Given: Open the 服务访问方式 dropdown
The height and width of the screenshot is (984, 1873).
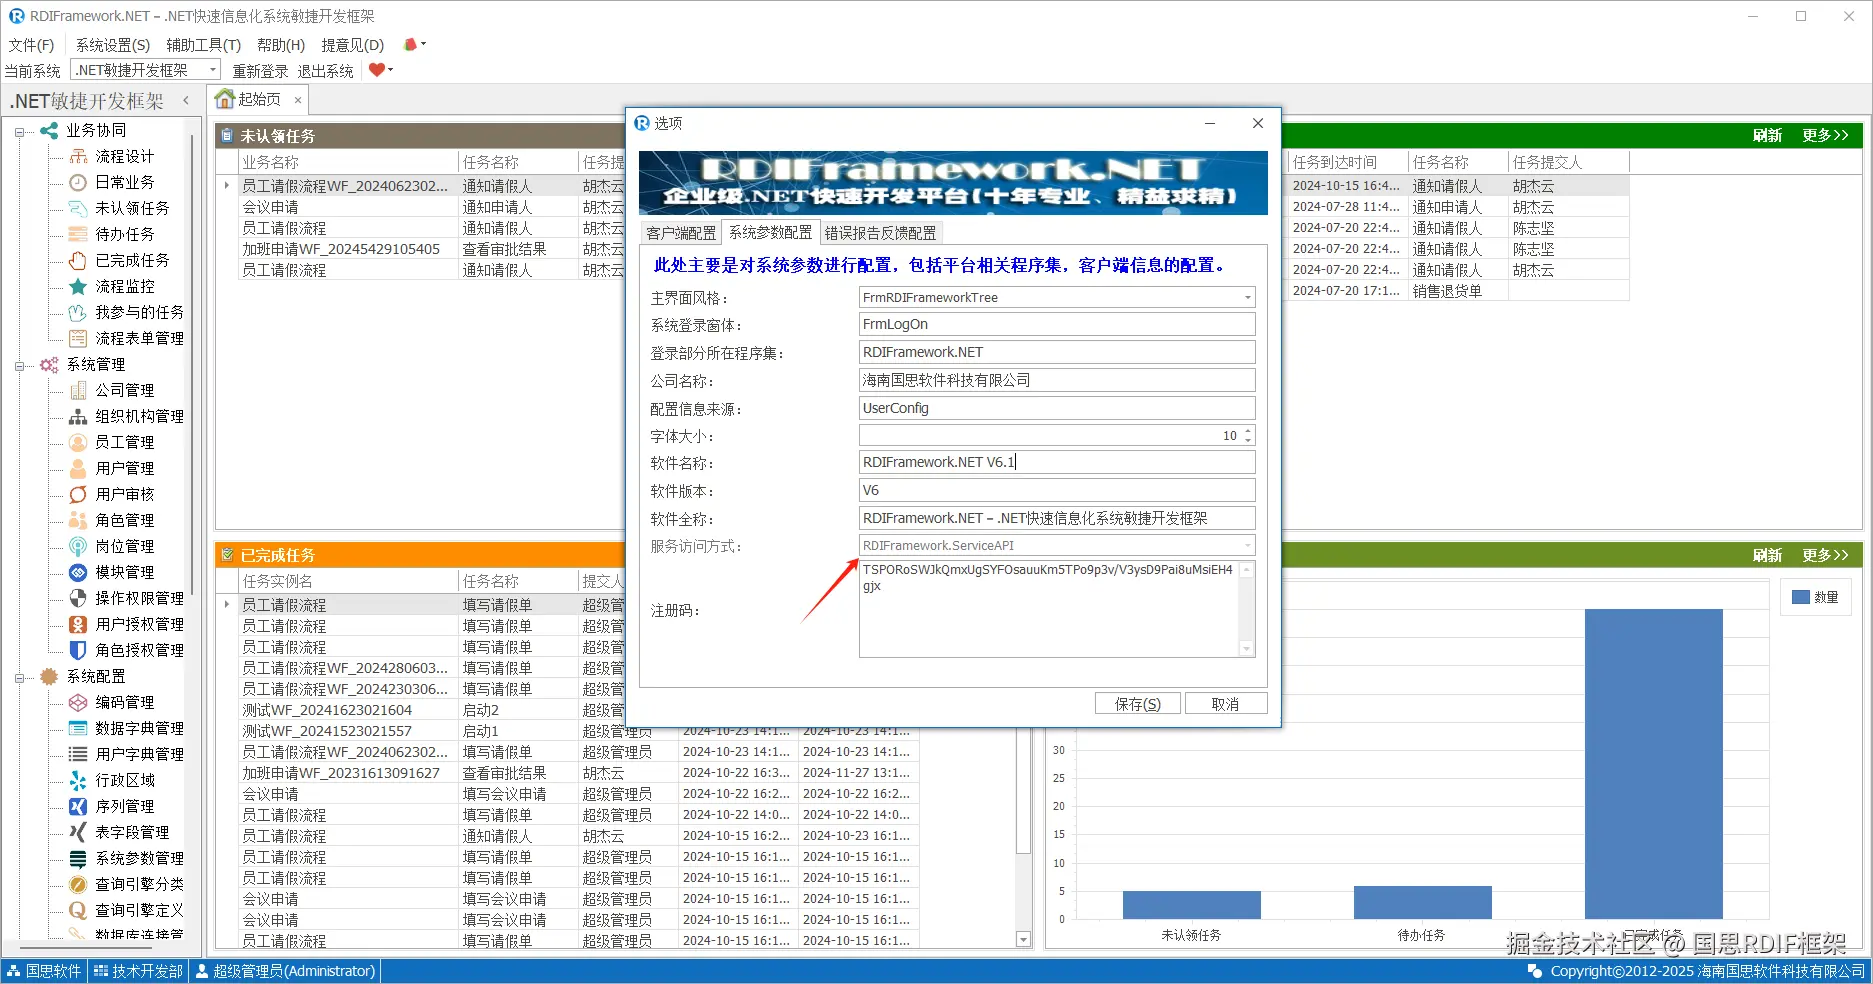Looking at the screenshot, I should coord(1246,545).
